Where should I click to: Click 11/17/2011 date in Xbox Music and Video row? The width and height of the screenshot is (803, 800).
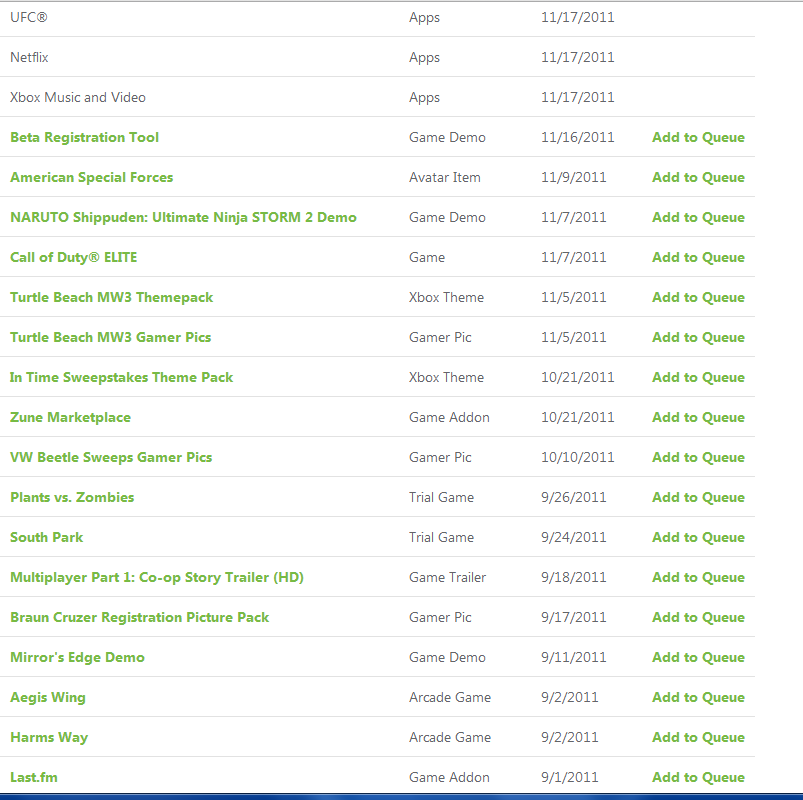pos(578,97)
